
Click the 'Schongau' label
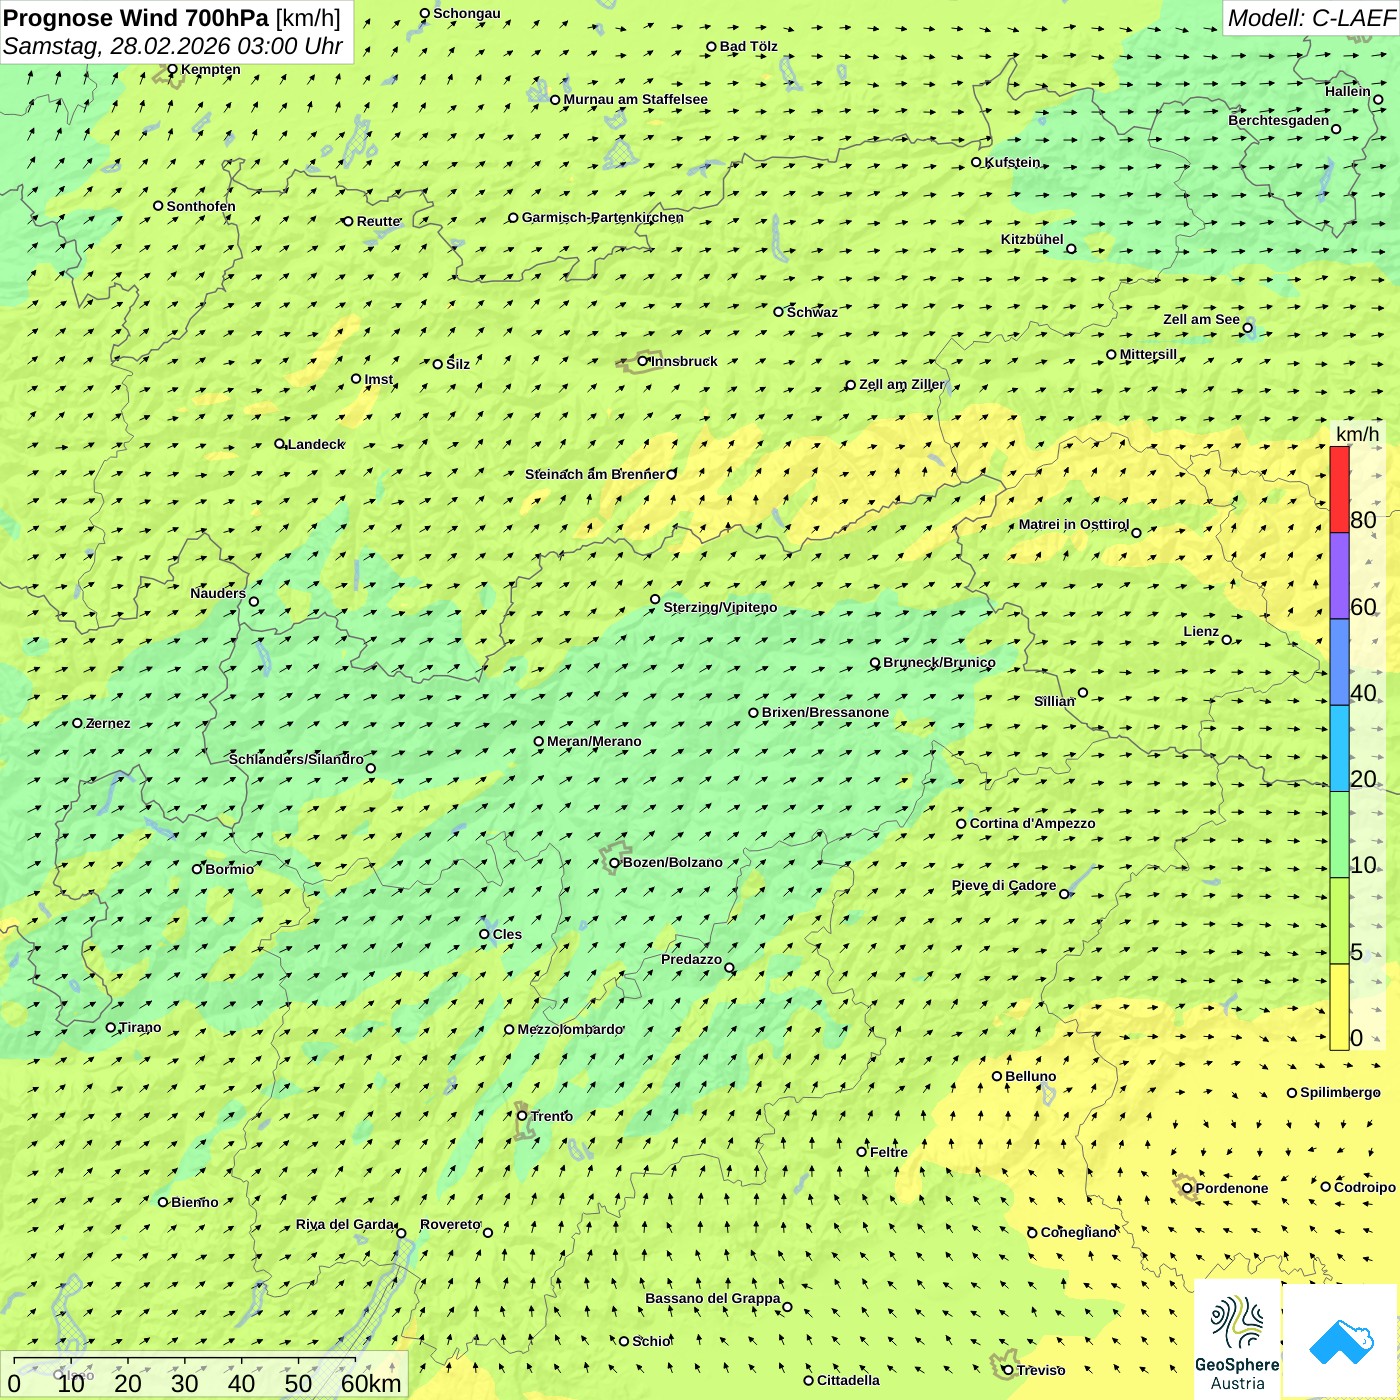coord(467,13)
